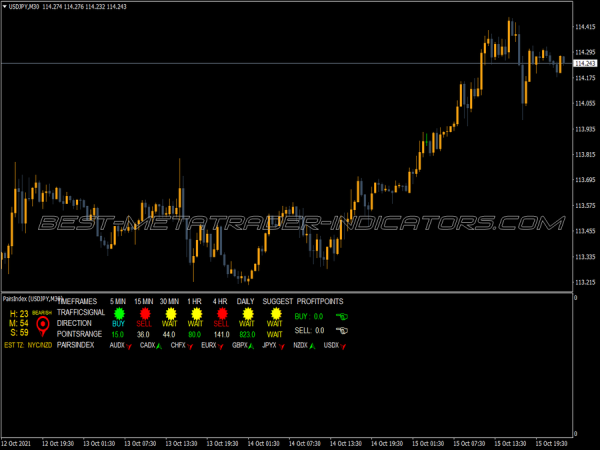Screen dimensions: 600x450
Task: Click the yellow DAILY traffic signal light
Action: [x=248, y=314]
